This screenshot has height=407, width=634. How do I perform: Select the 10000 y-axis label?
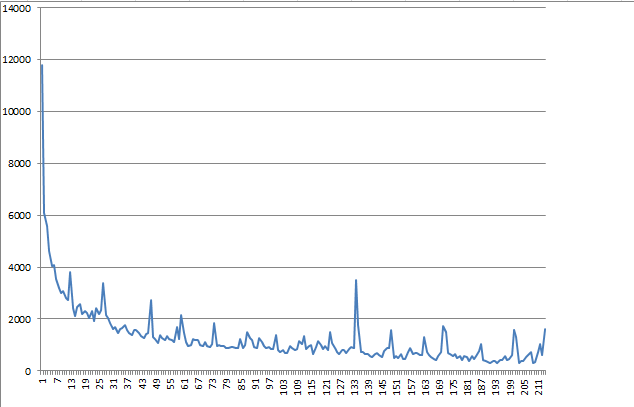point(17,112)
